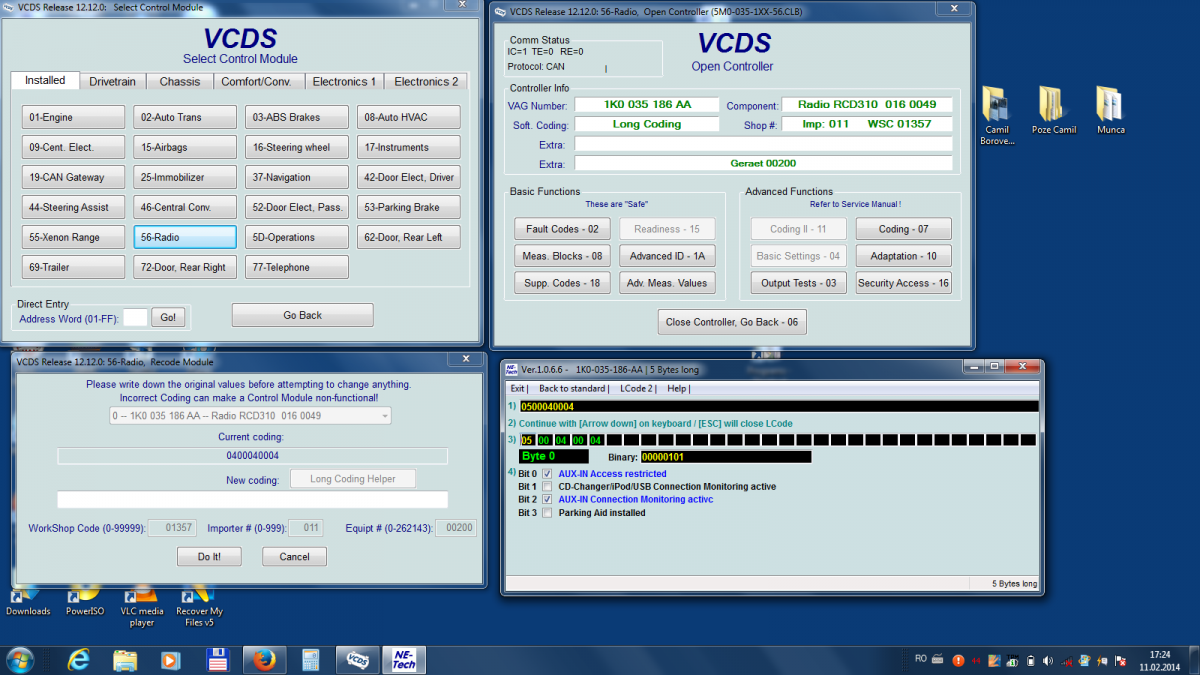
Task: Open the Camil Borove... desktop folder
Action: pyautogui.click(x=996, y=114)
